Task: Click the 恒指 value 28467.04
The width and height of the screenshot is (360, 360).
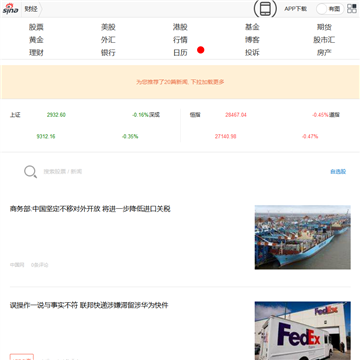Action: (236, 115)
